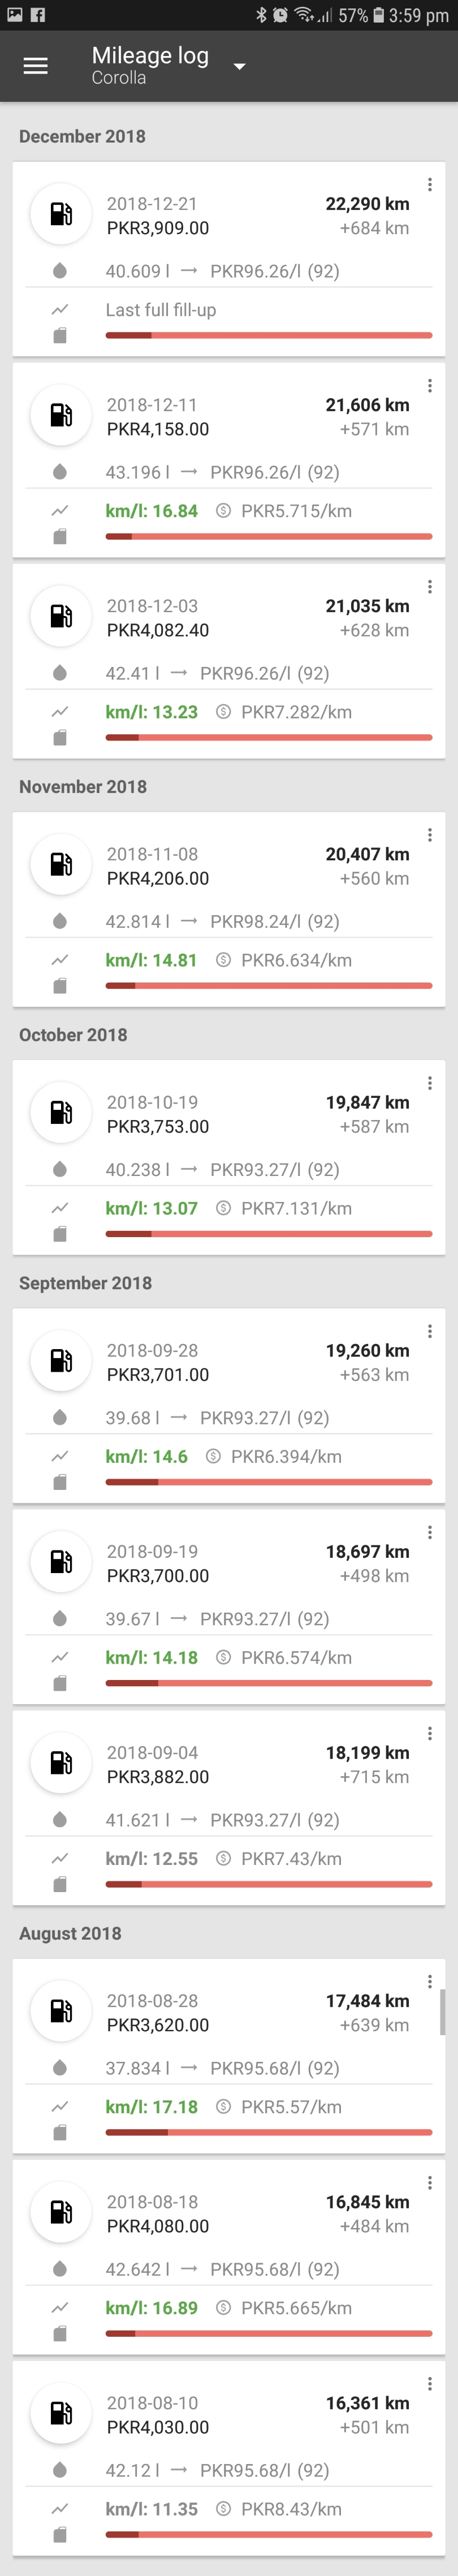Select the km/l: 16.84 efficiency value
The width and height of the screenshot is (458, 2576).
152,511
